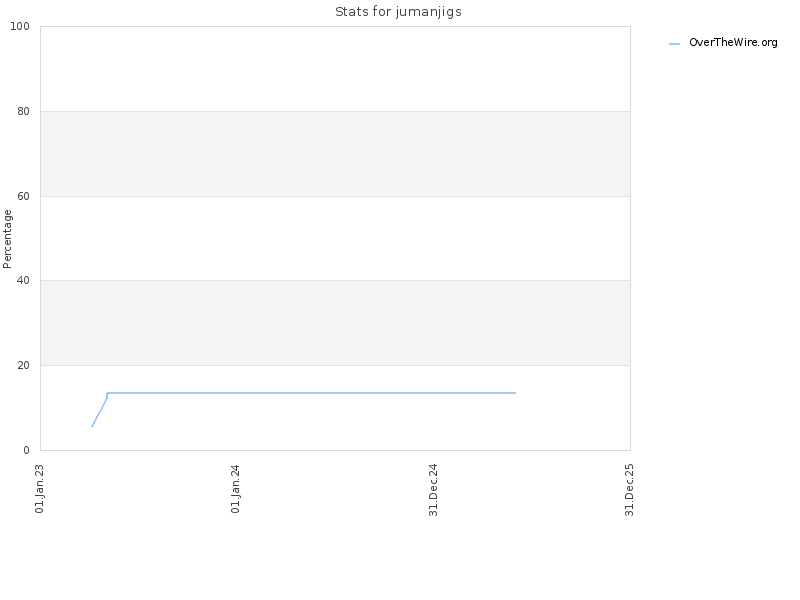
Task: Click the start of the blue data line
Action: (92, 426)
